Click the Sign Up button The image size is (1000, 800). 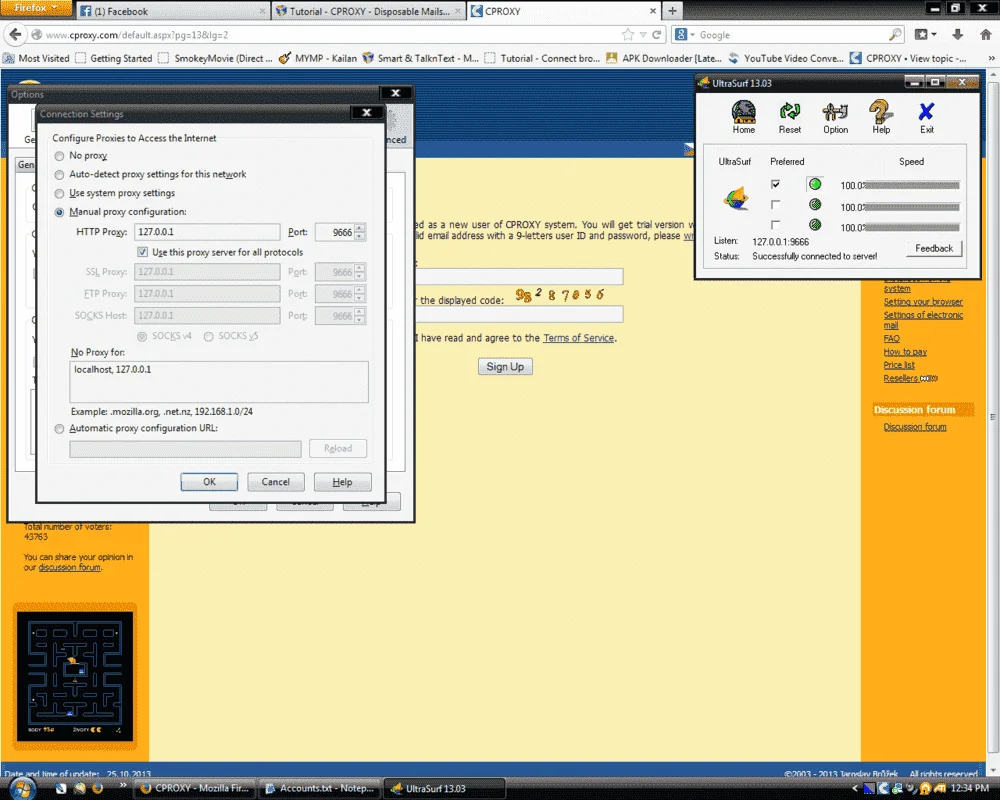click(x=505, y=366)
